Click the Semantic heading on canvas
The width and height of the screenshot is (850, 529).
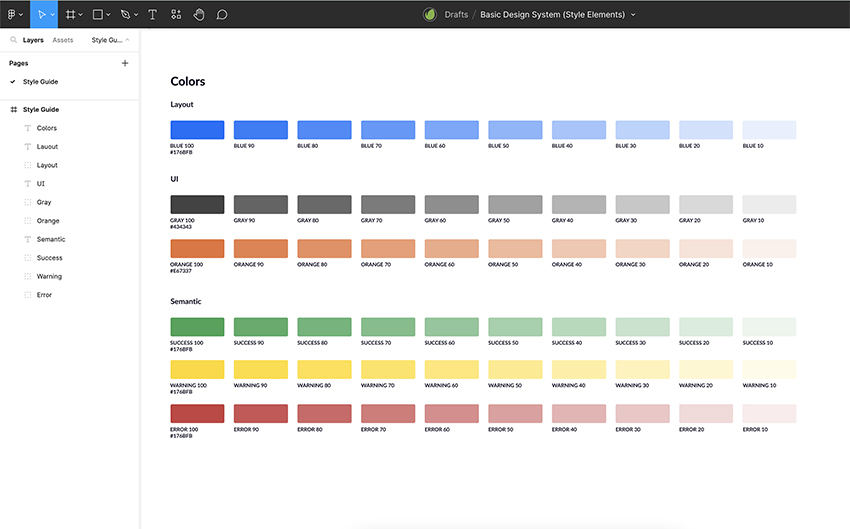(x=185, y=301)
